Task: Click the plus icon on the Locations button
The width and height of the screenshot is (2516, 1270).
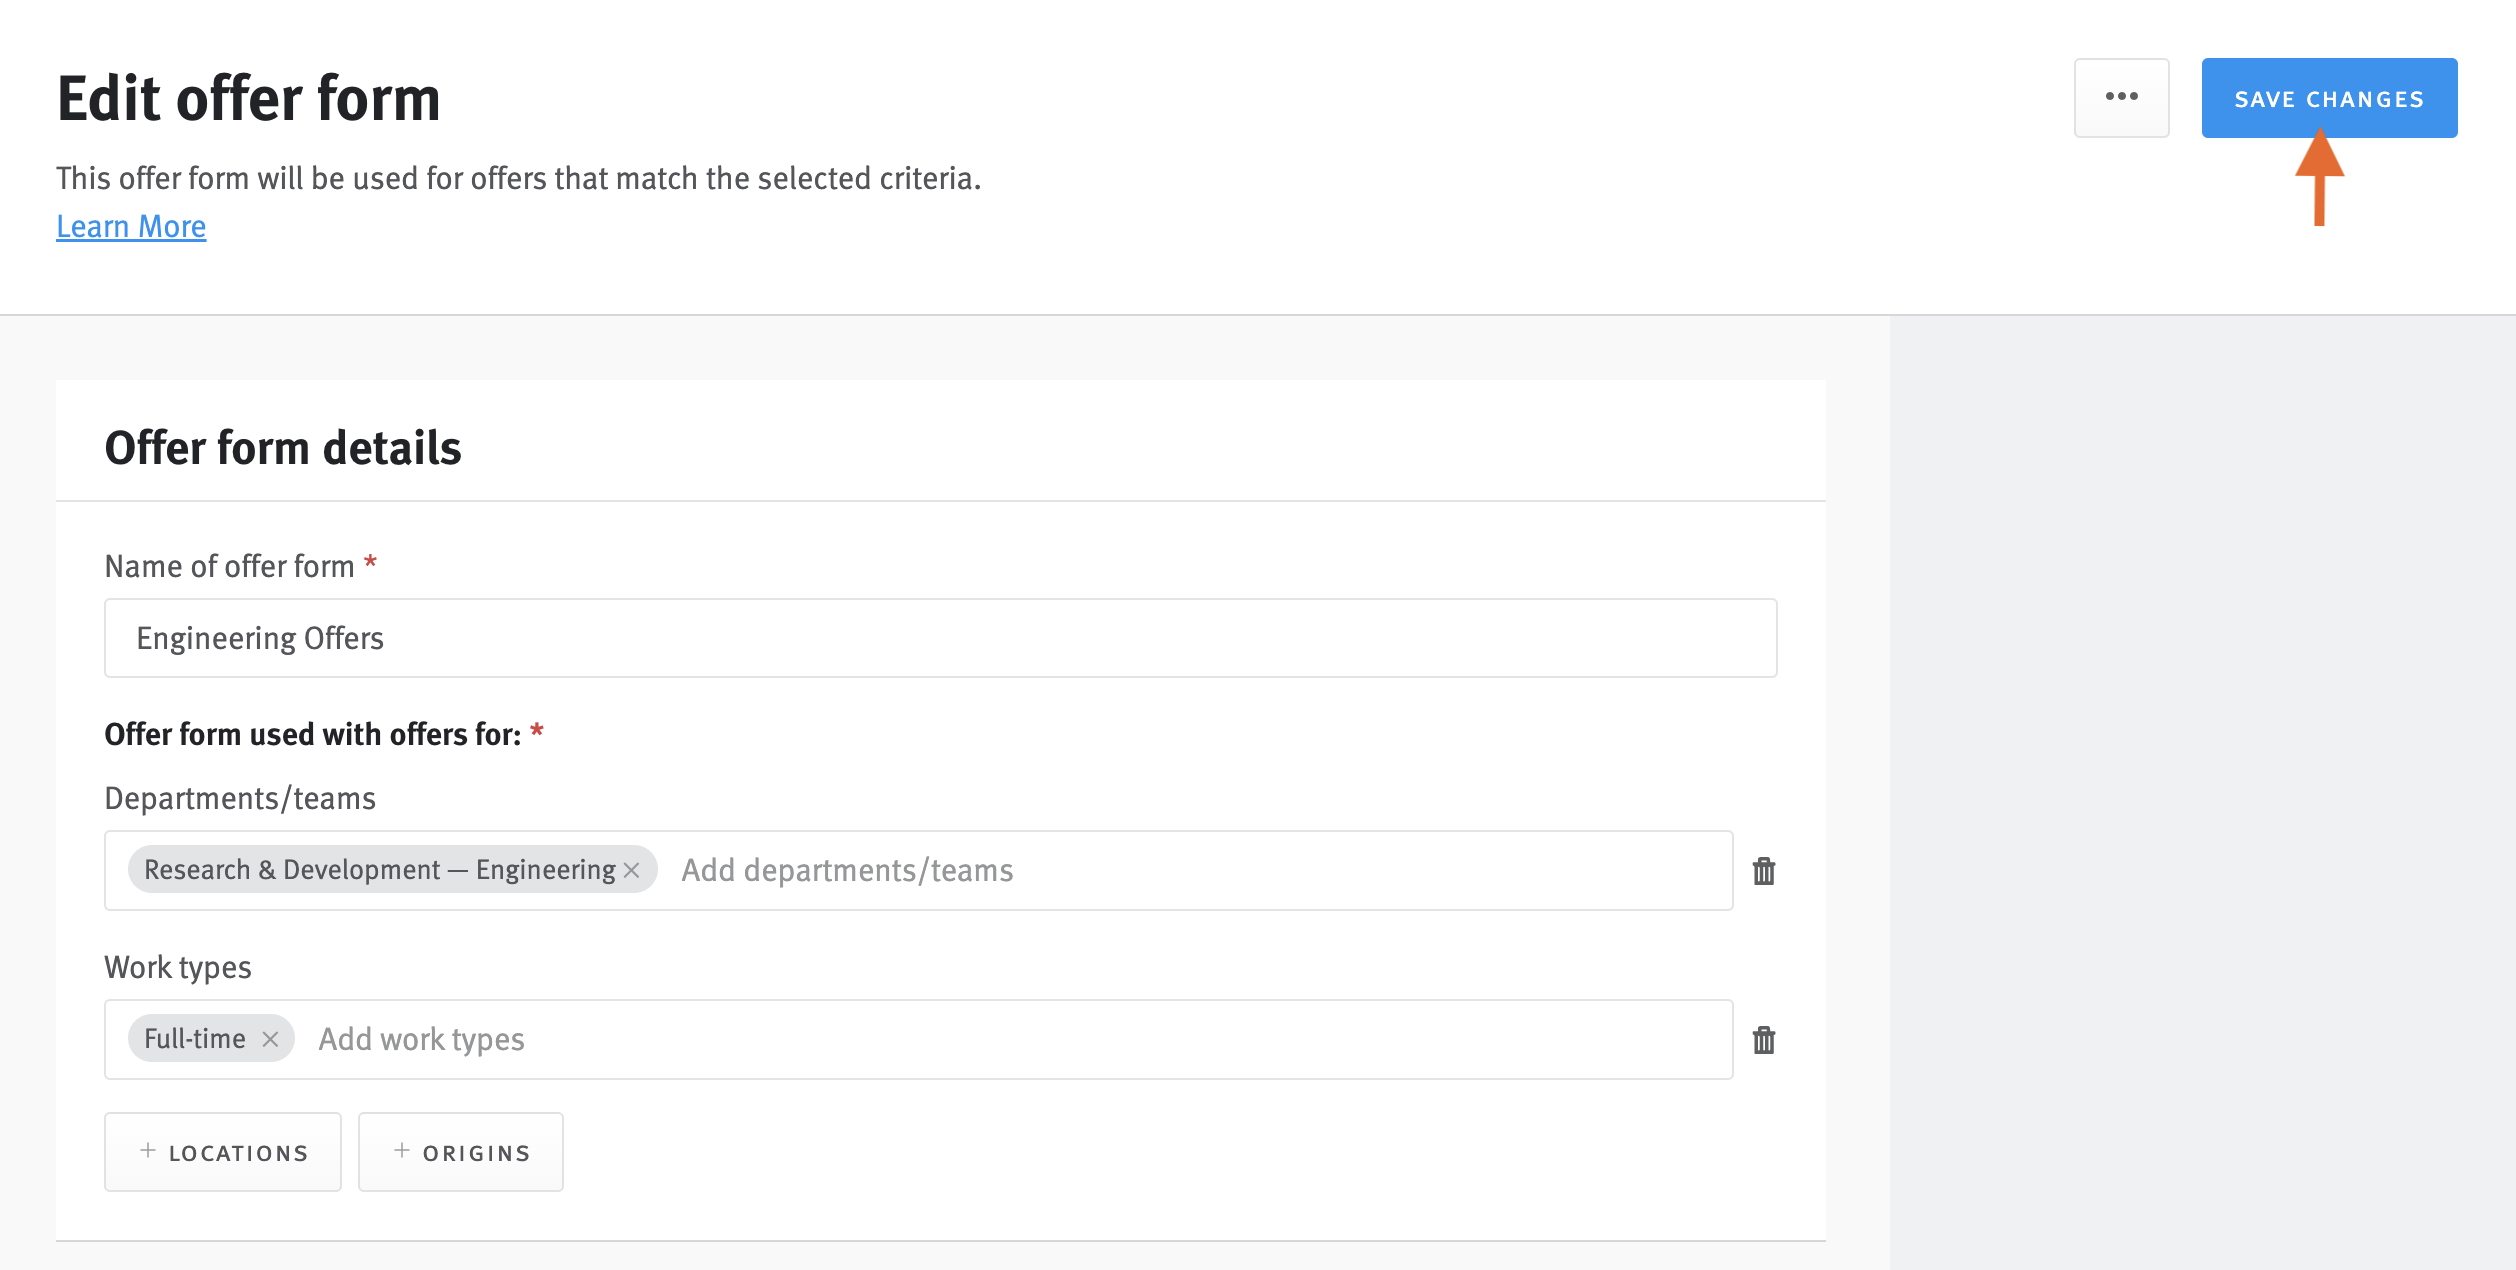Action: click(x=148, y=1151)
